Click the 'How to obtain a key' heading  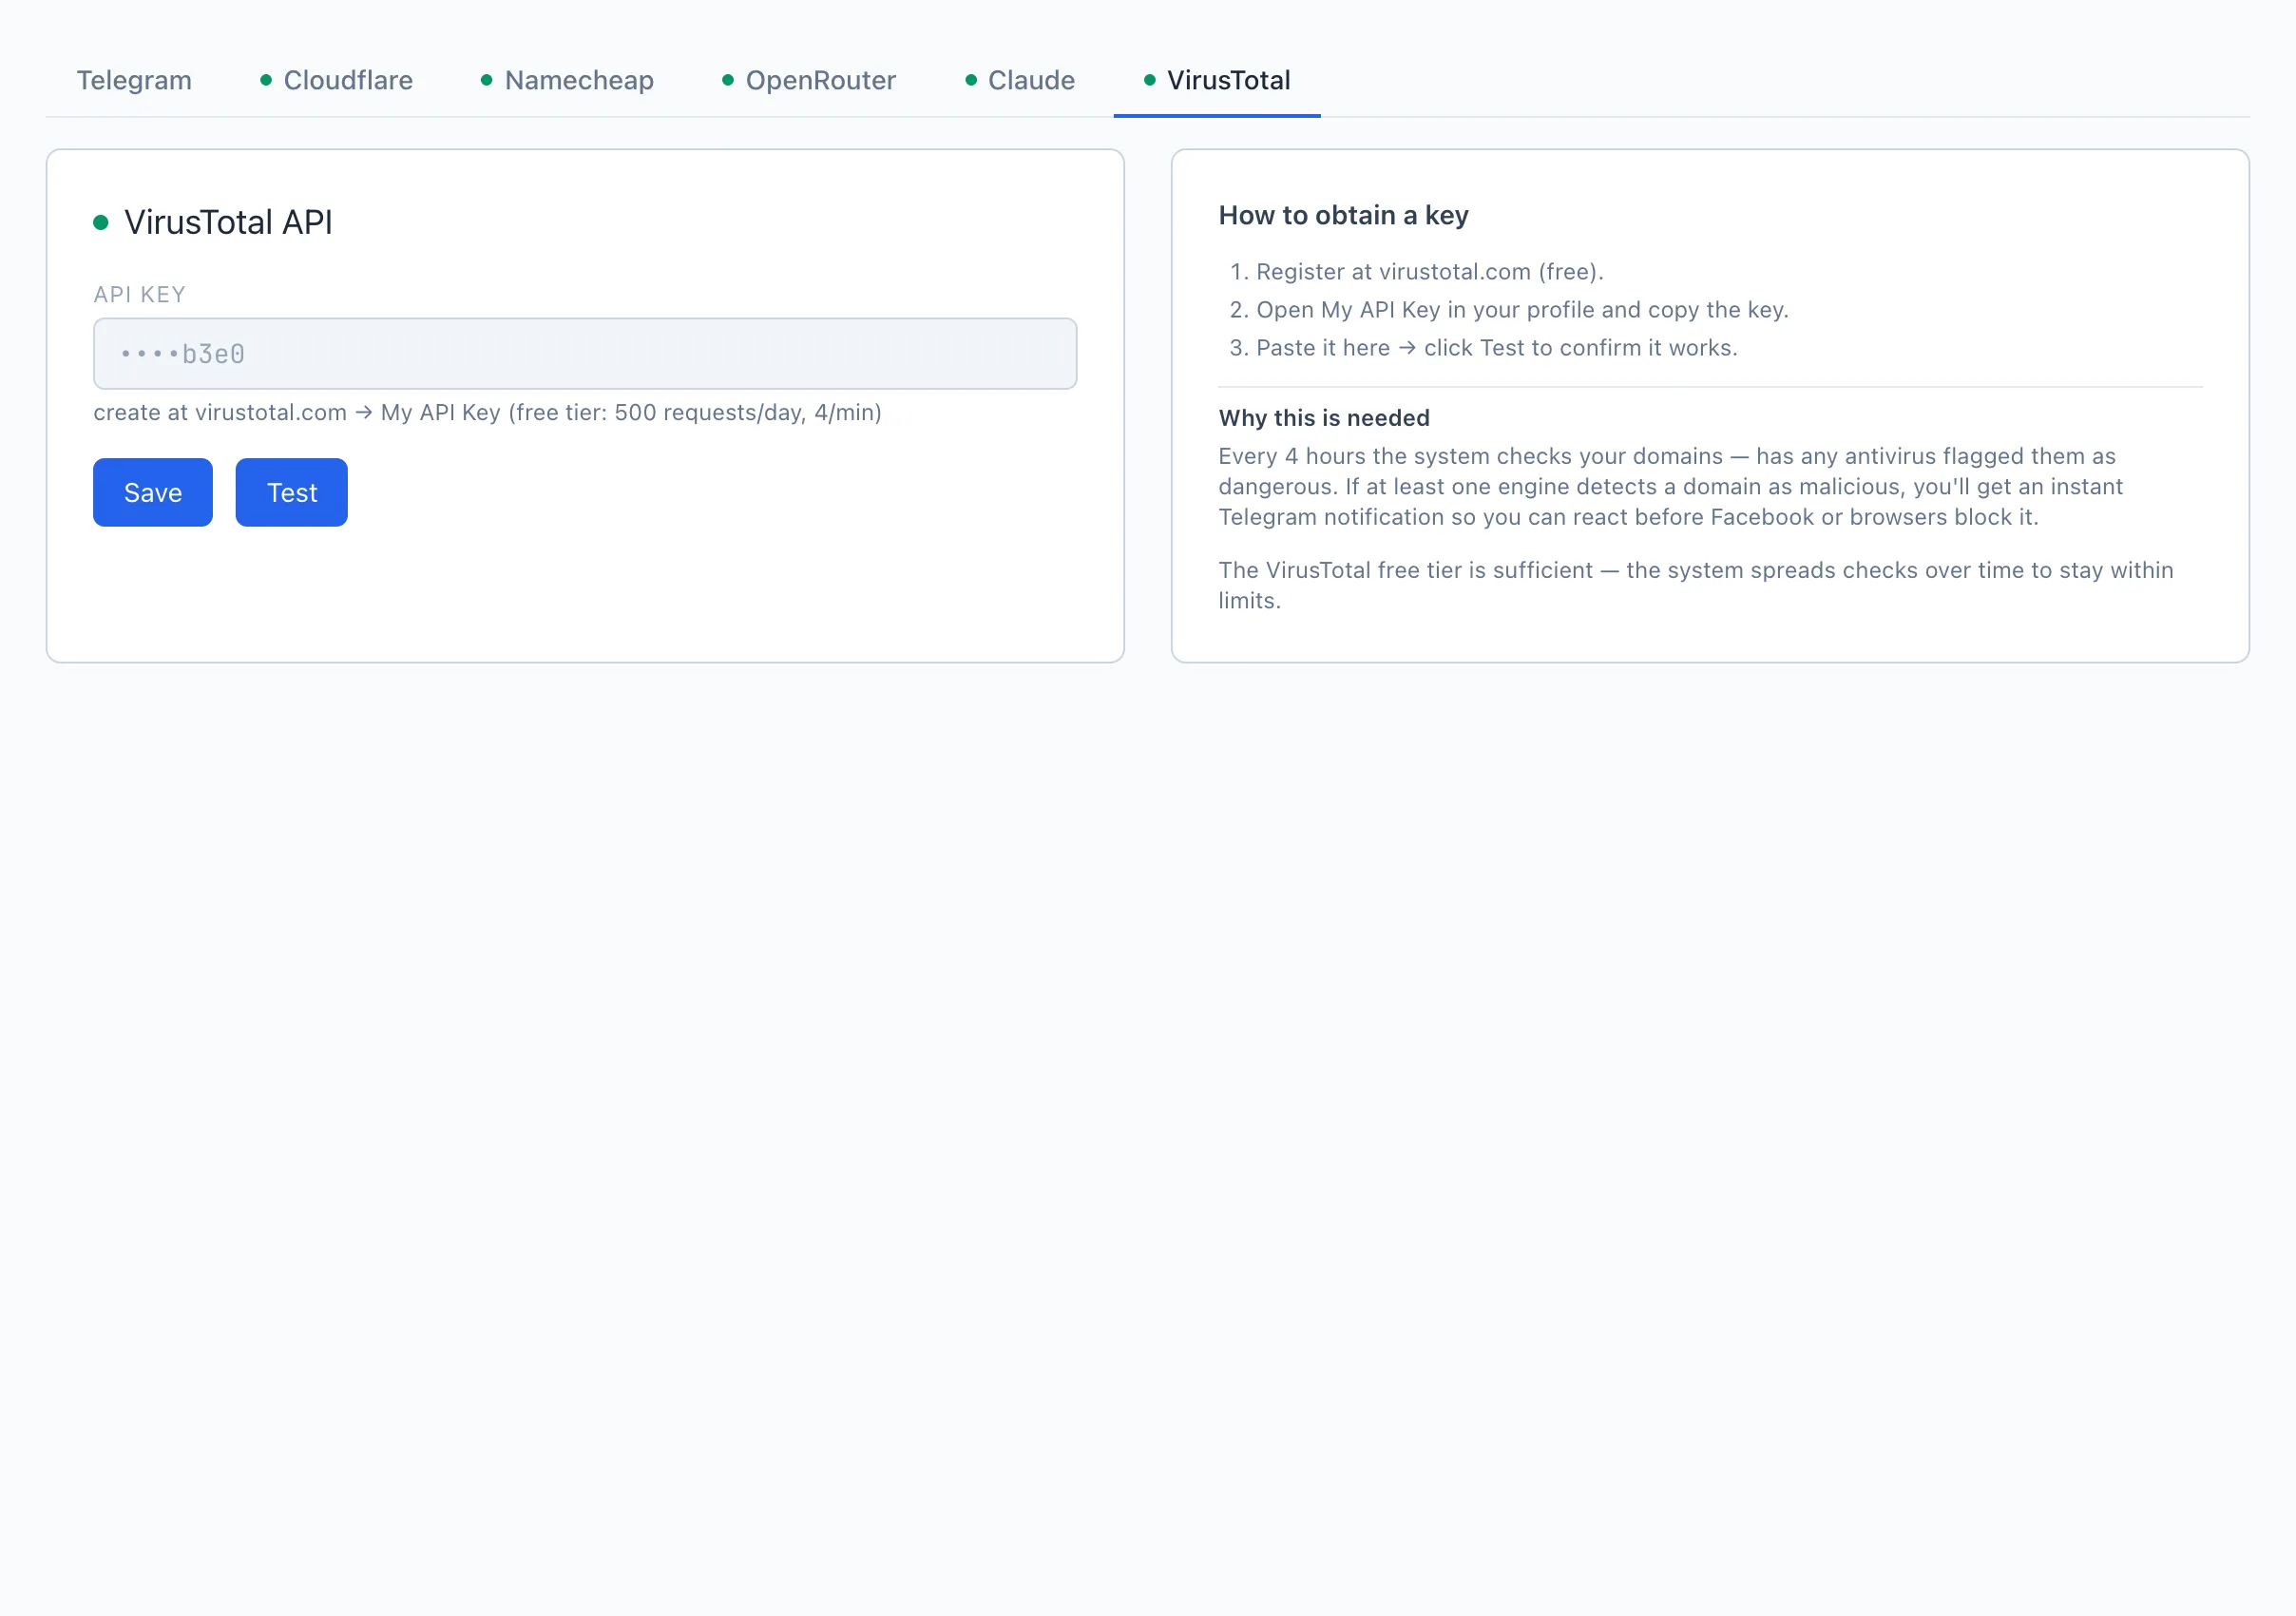pos(1343,215)
